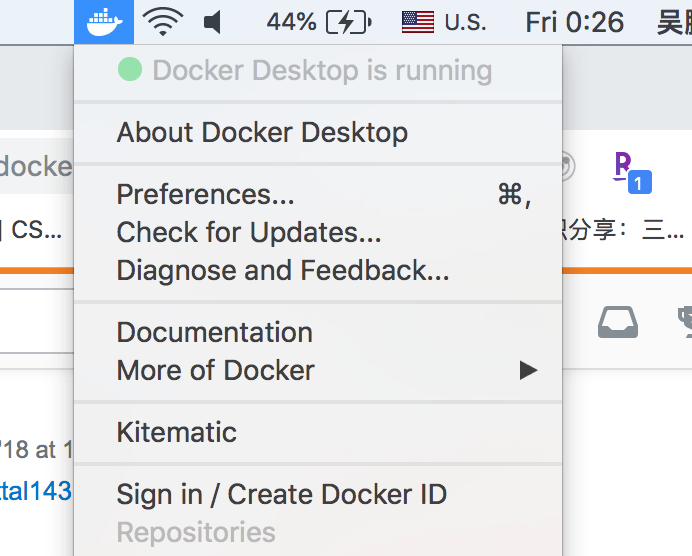Open Docker Documentation menu entry
The width and height of the screenshot is (692, 556).
pos(215,332)
